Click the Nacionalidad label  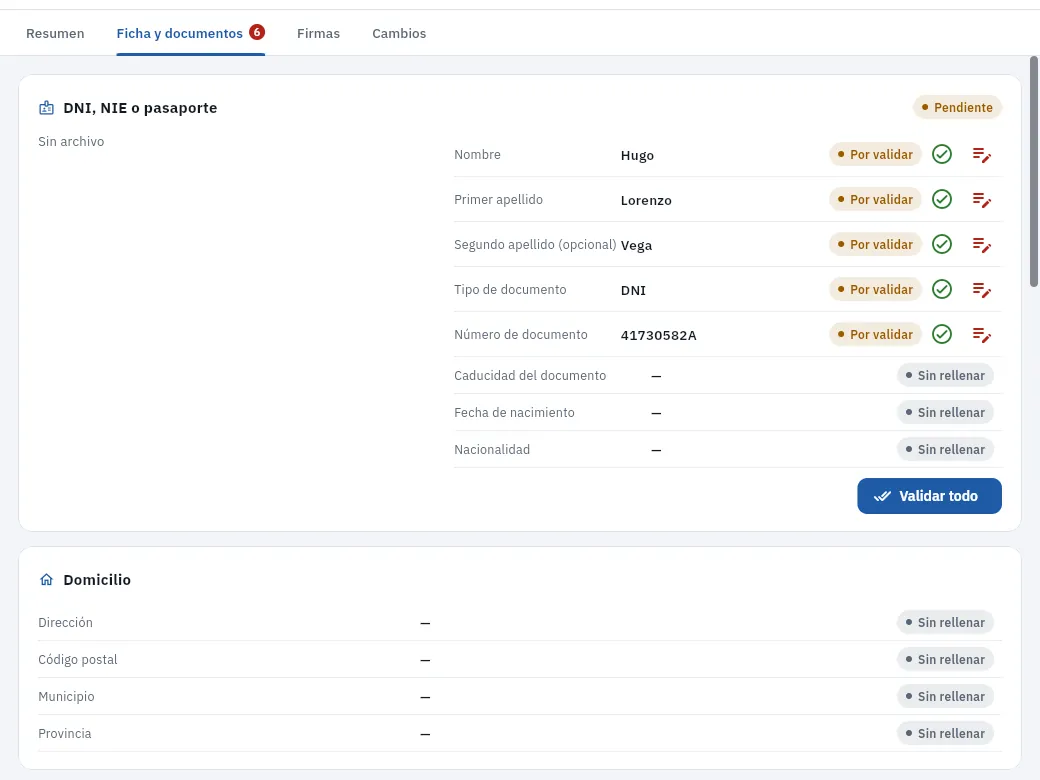(492, 450)
